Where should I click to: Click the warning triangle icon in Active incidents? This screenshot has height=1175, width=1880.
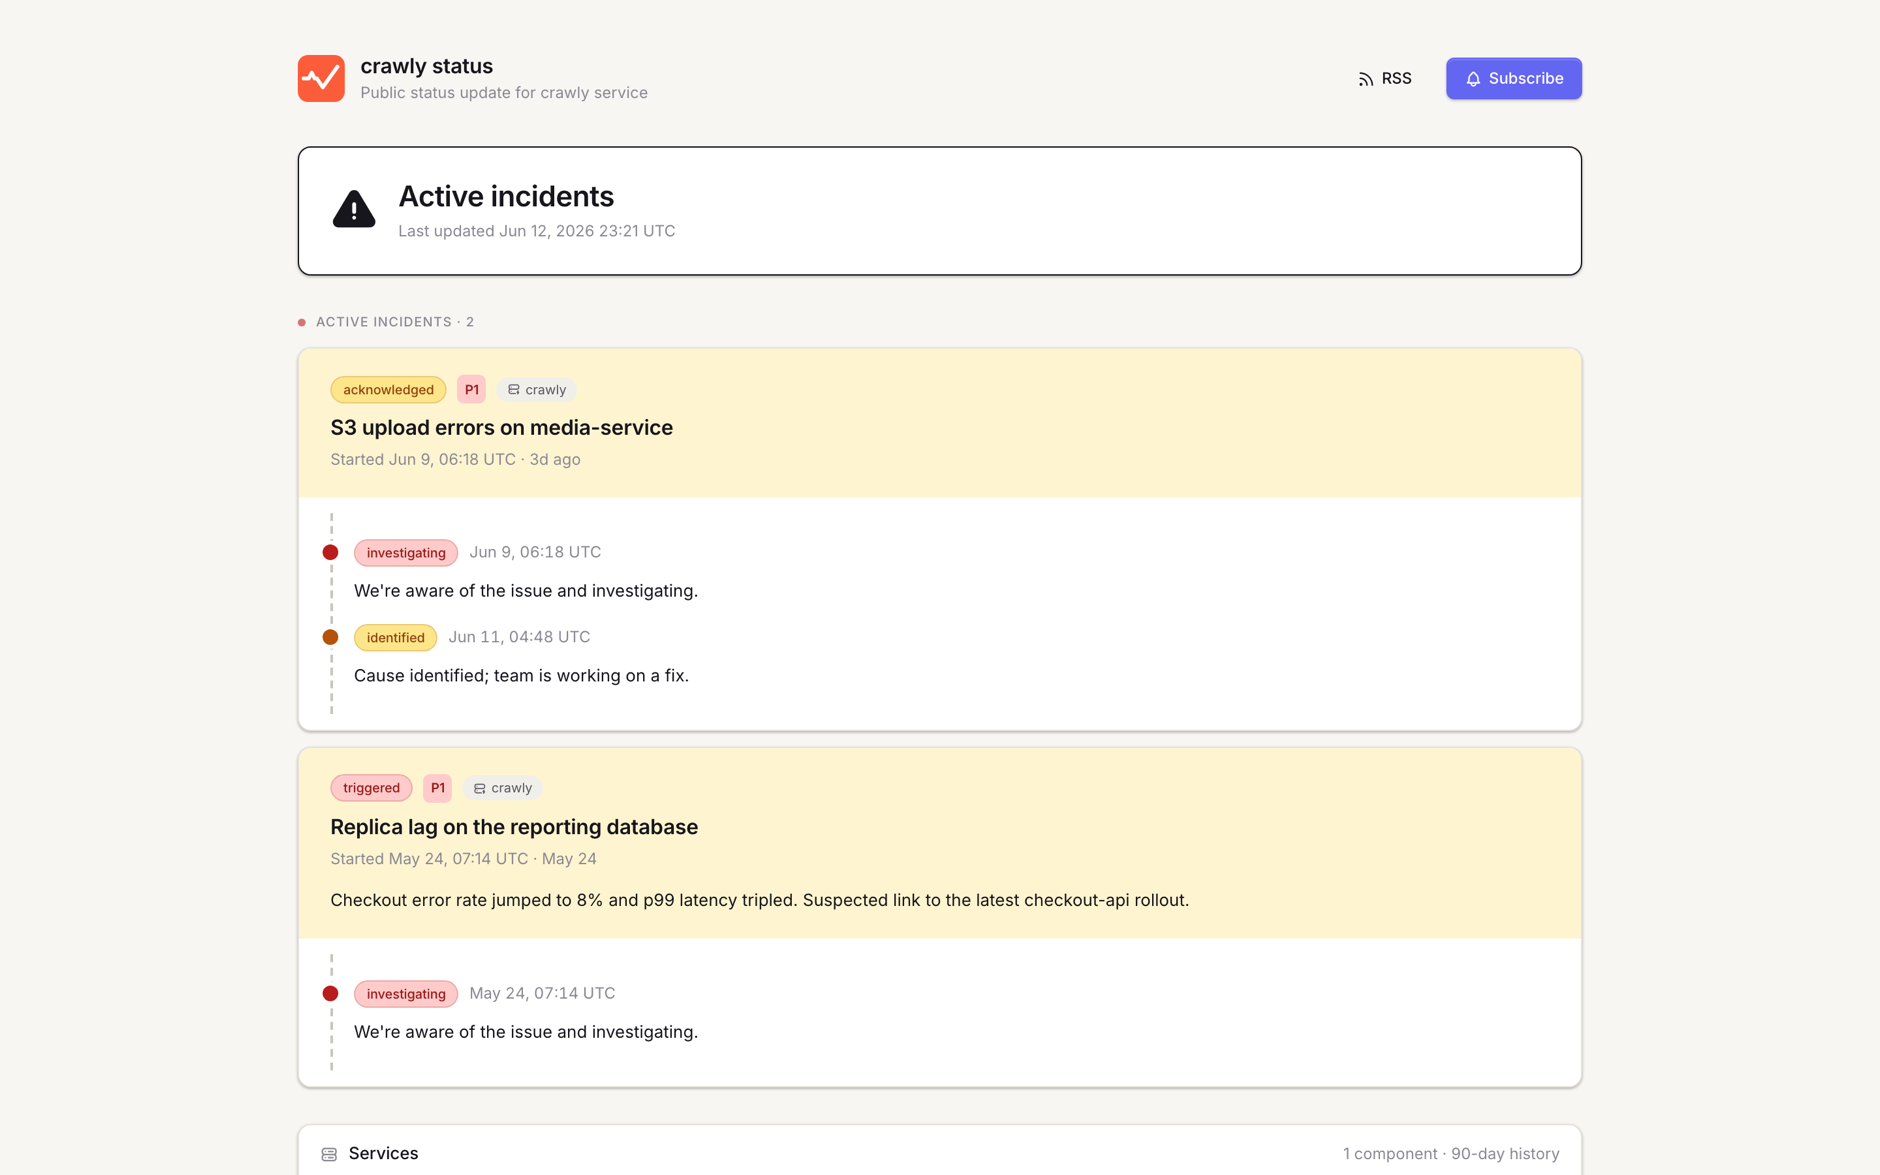click(x=354, y=209)
